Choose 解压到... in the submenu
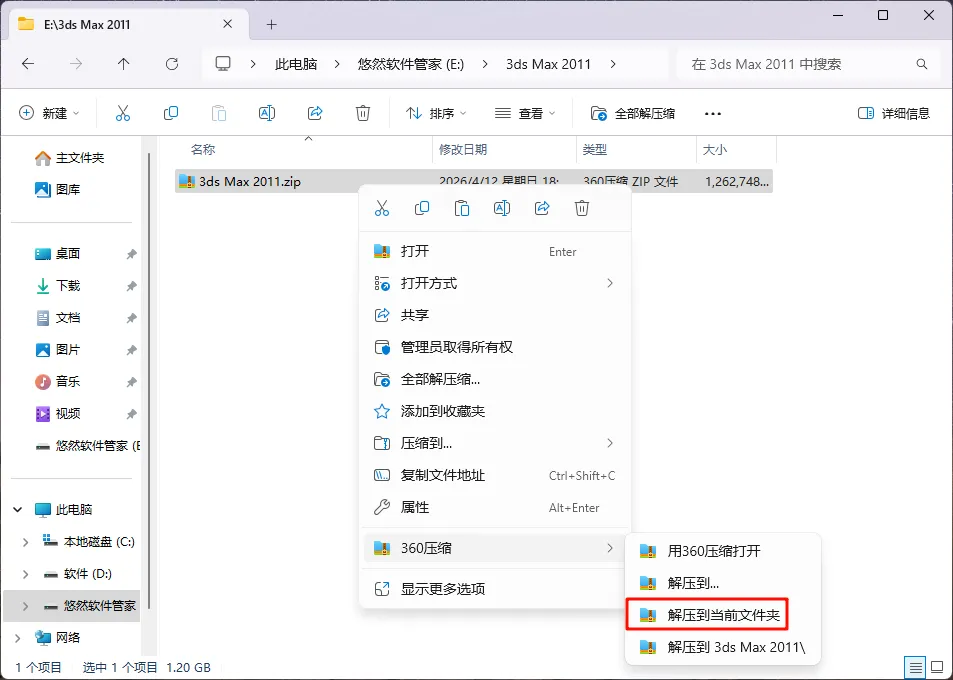Screen dimensions: 953x680 [723, 583]
